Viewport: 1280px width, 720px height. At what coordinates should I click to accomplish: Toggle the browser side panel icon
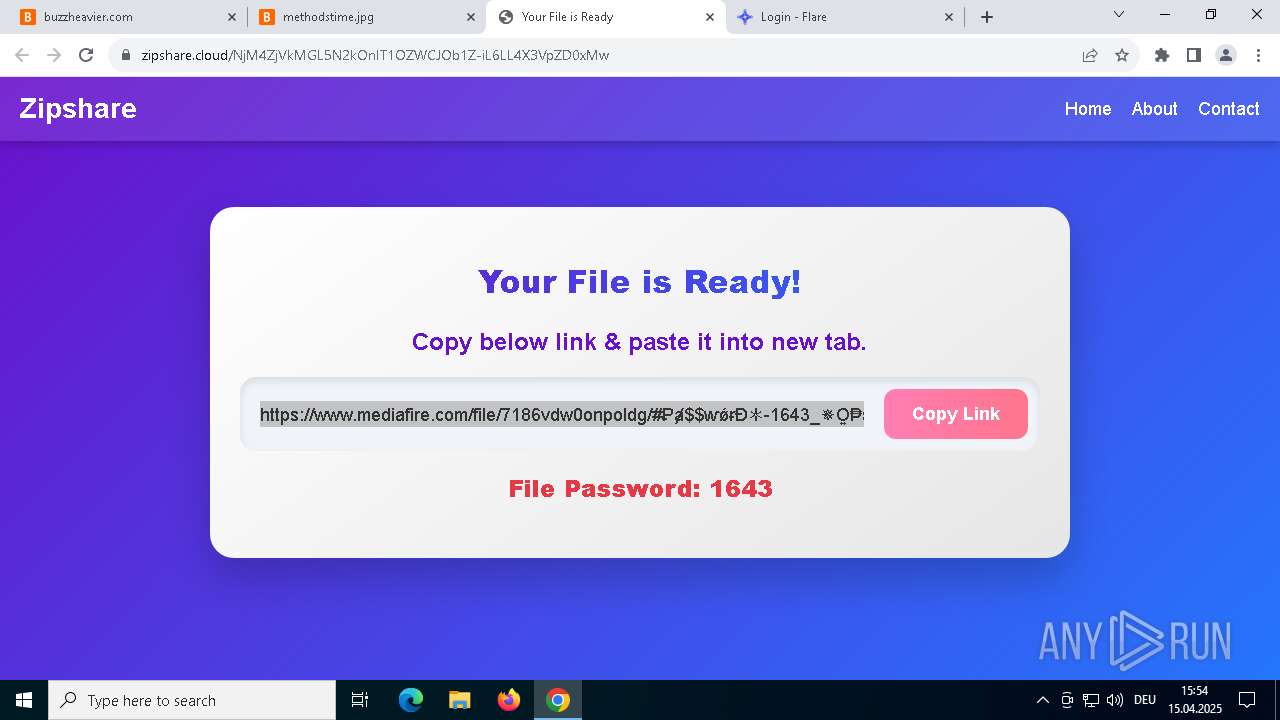[x=1194, y=55]
